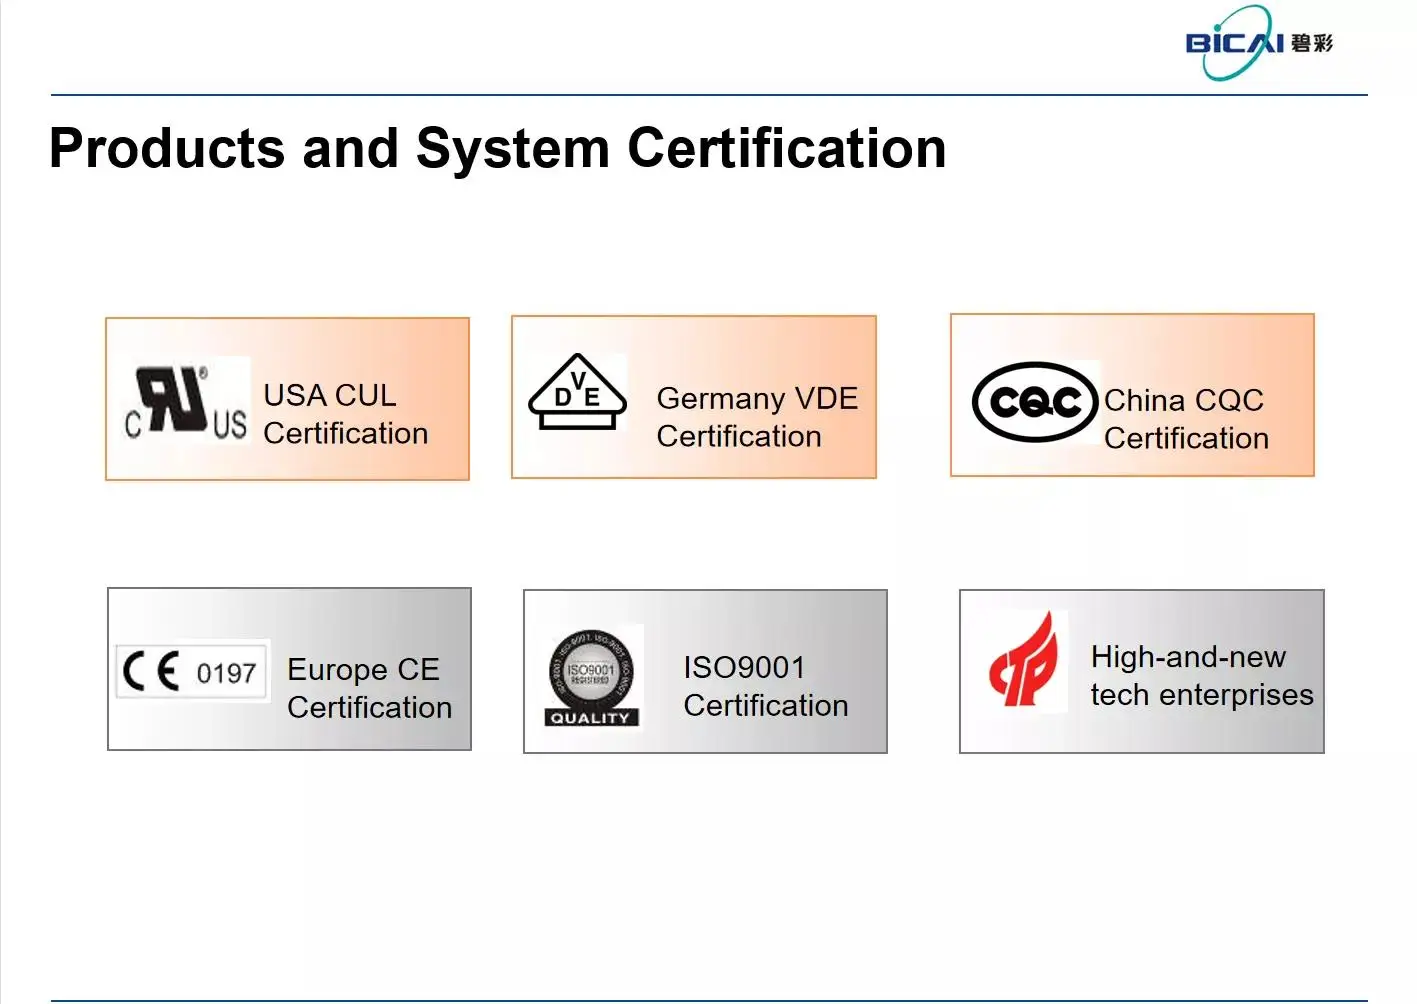Click the 'Products and System Certification' heading
The image size is (1417, 1004).
[x=498, y=149]
